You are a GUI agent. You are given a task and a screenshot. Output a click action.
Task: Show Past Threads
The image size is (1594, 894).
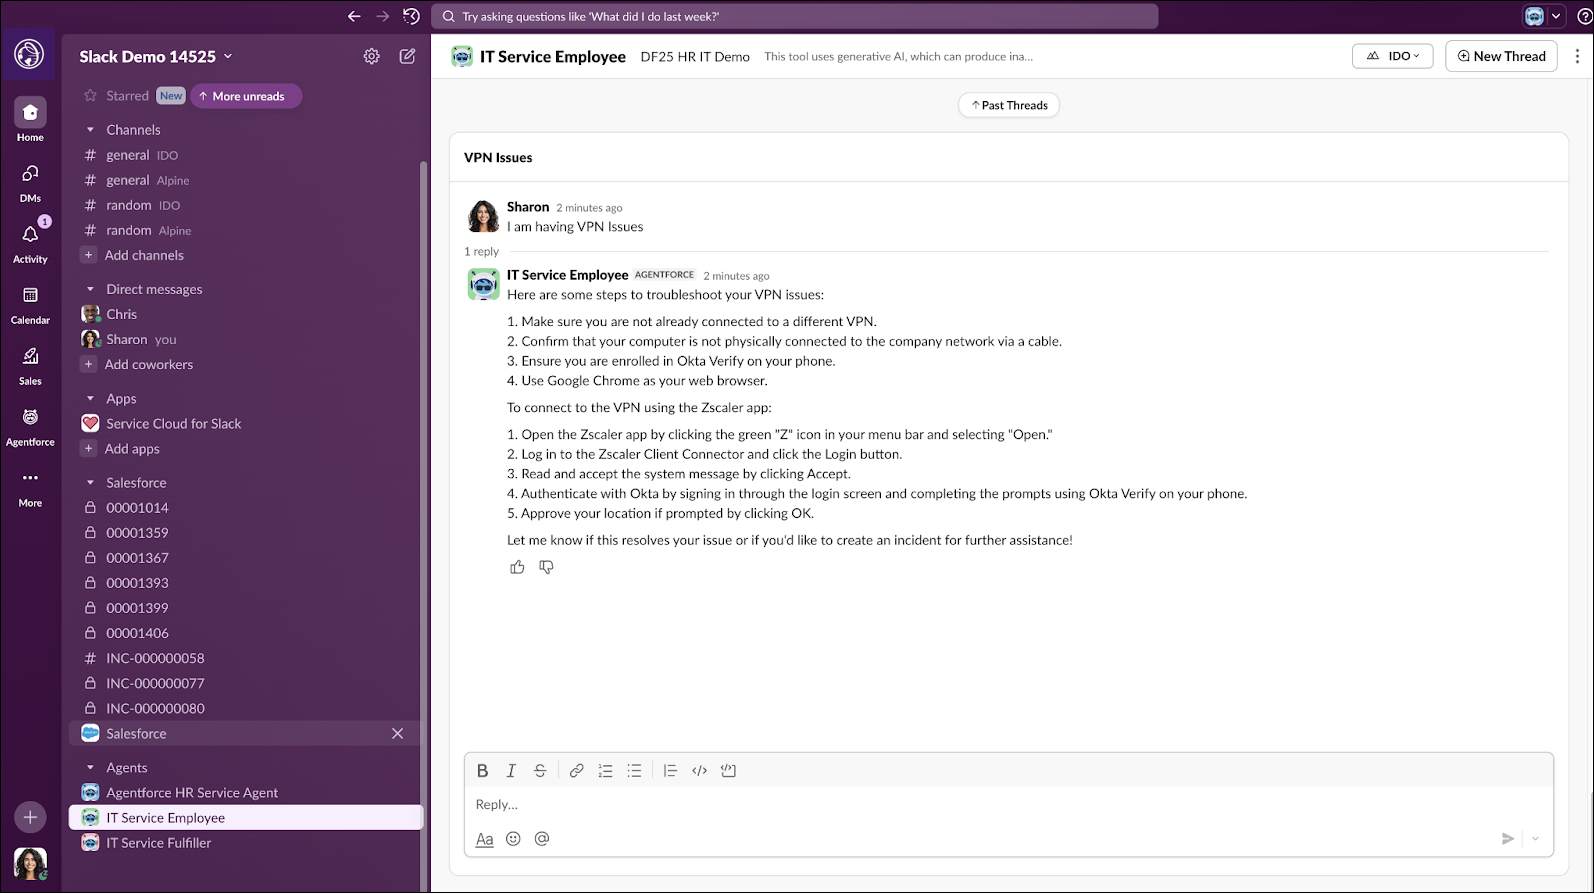click(x=1009, y=105)
